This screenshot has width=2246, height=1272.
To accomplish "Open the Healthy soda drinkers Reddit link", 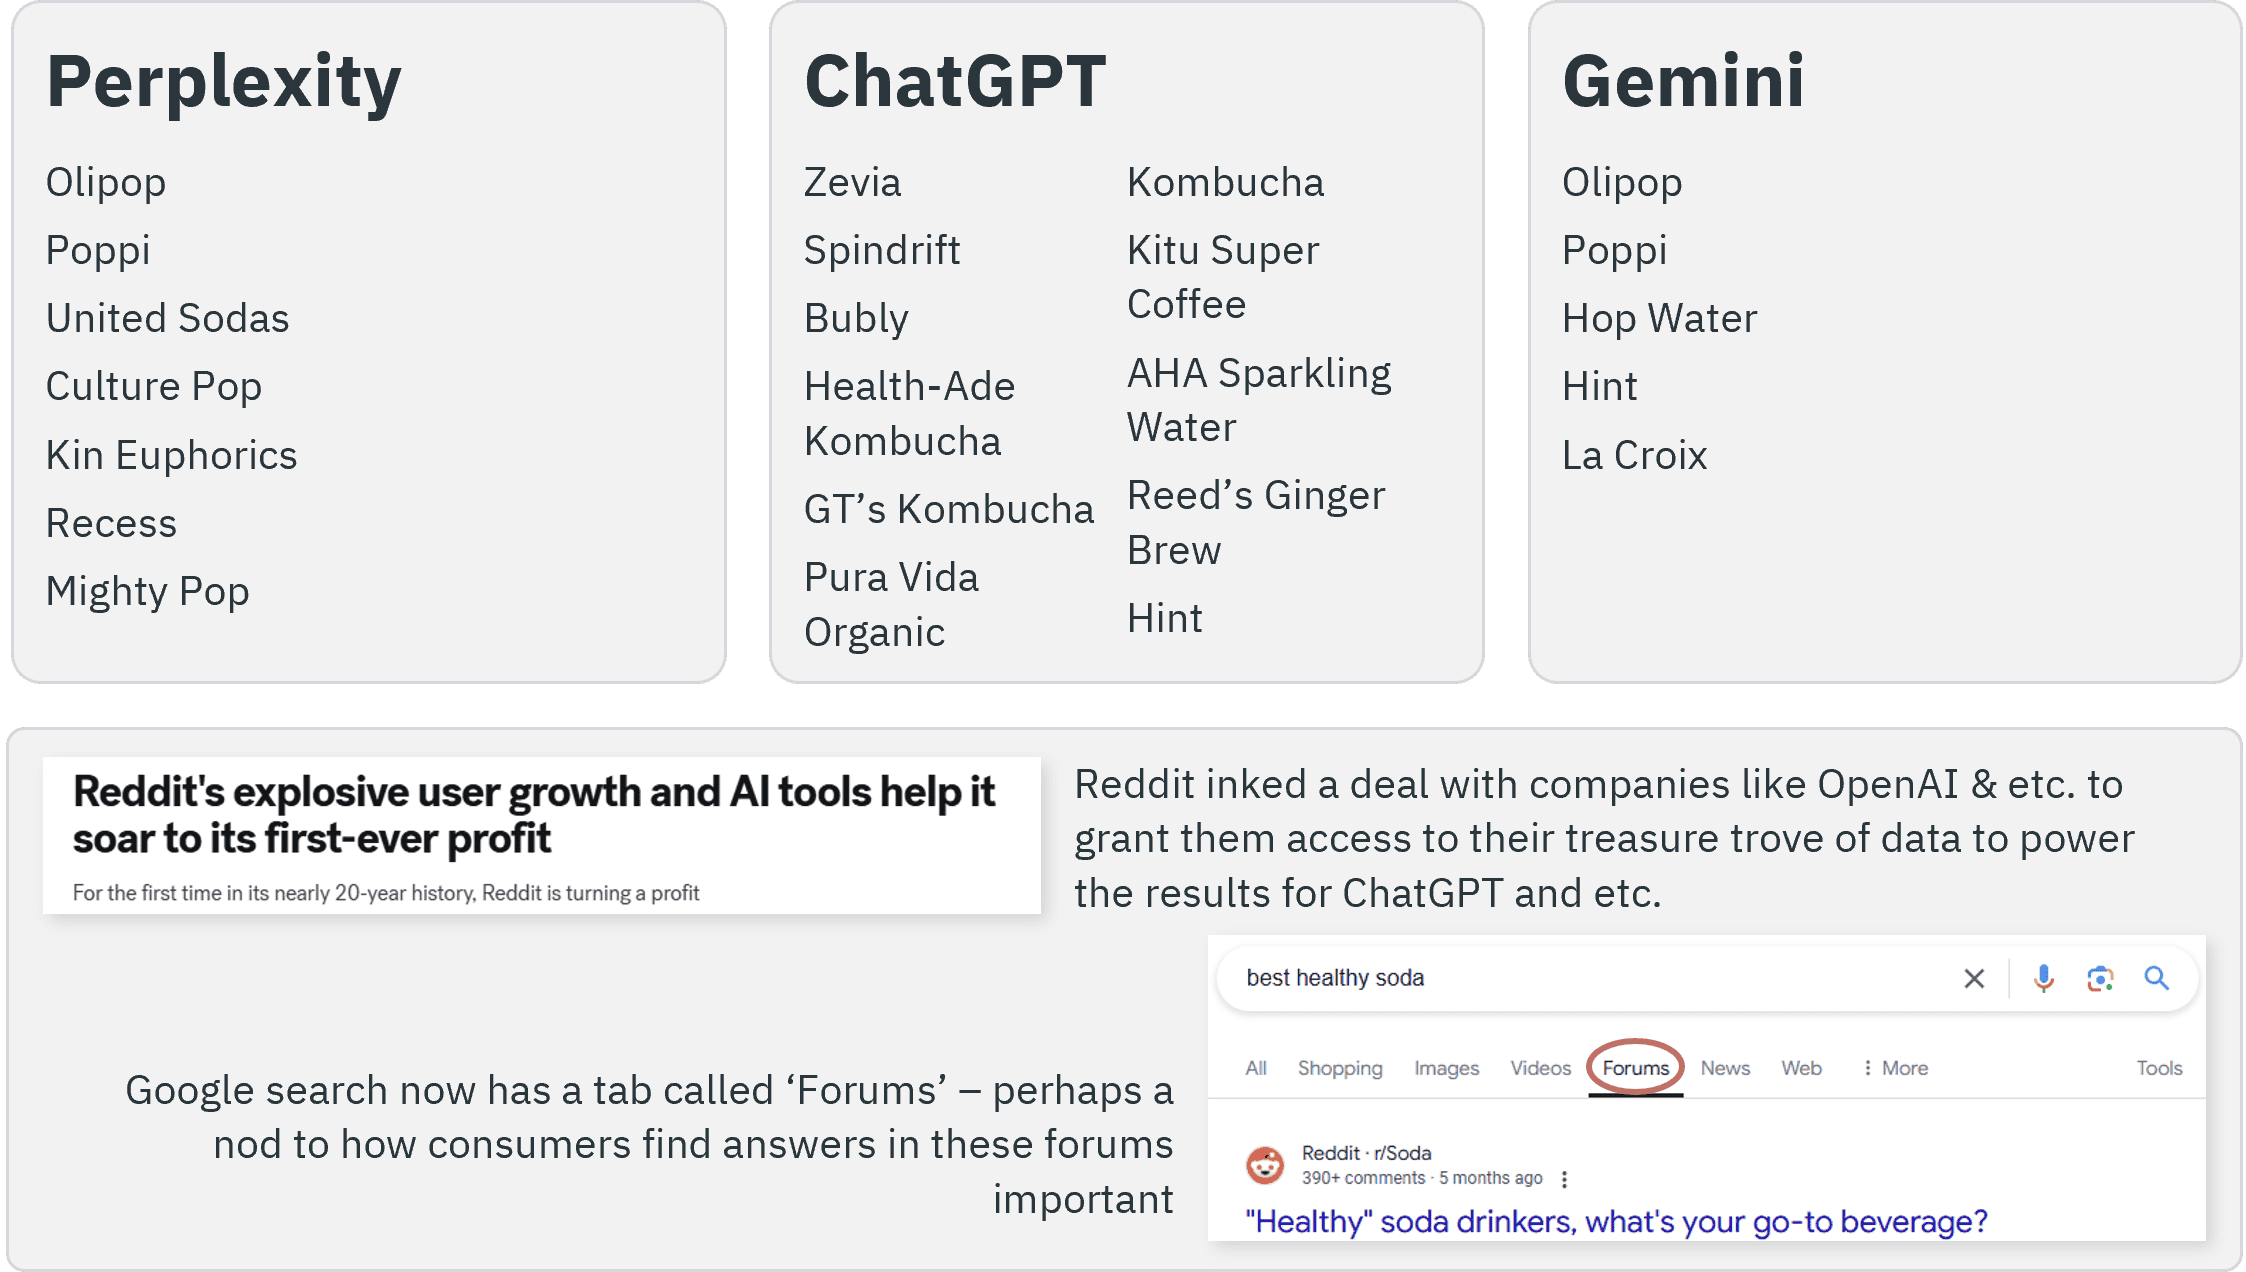I will click(x=1616, y=1221).
